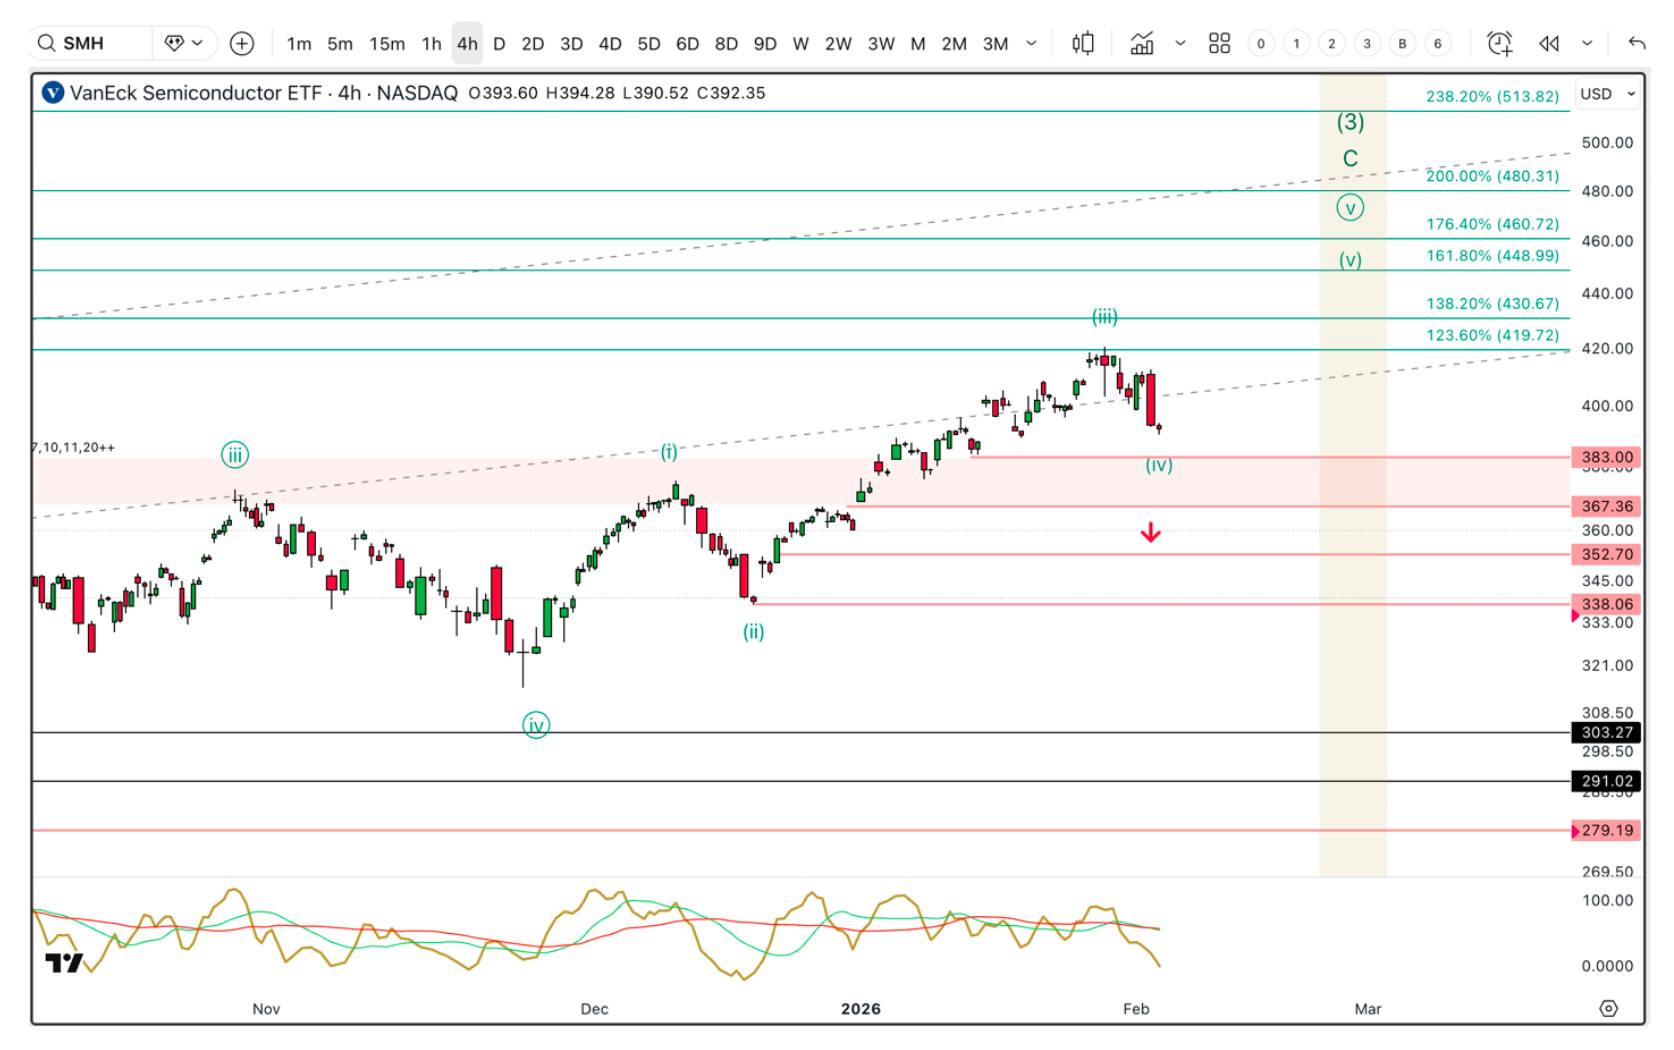Open the layout grid icon
This screenshot has width=1674, height=1050.
click(1219, 43)
